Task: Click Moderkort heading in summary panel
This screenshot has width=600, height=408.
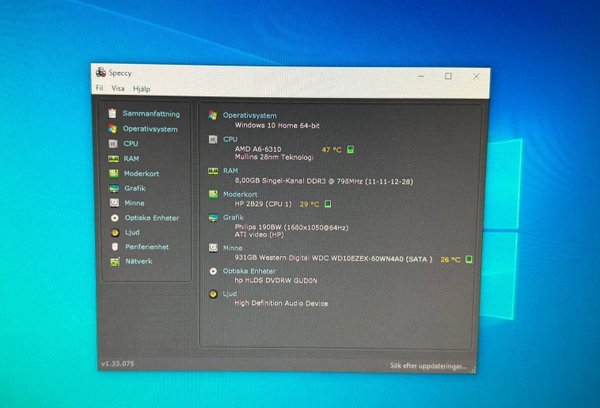Action: pos(240,194)
